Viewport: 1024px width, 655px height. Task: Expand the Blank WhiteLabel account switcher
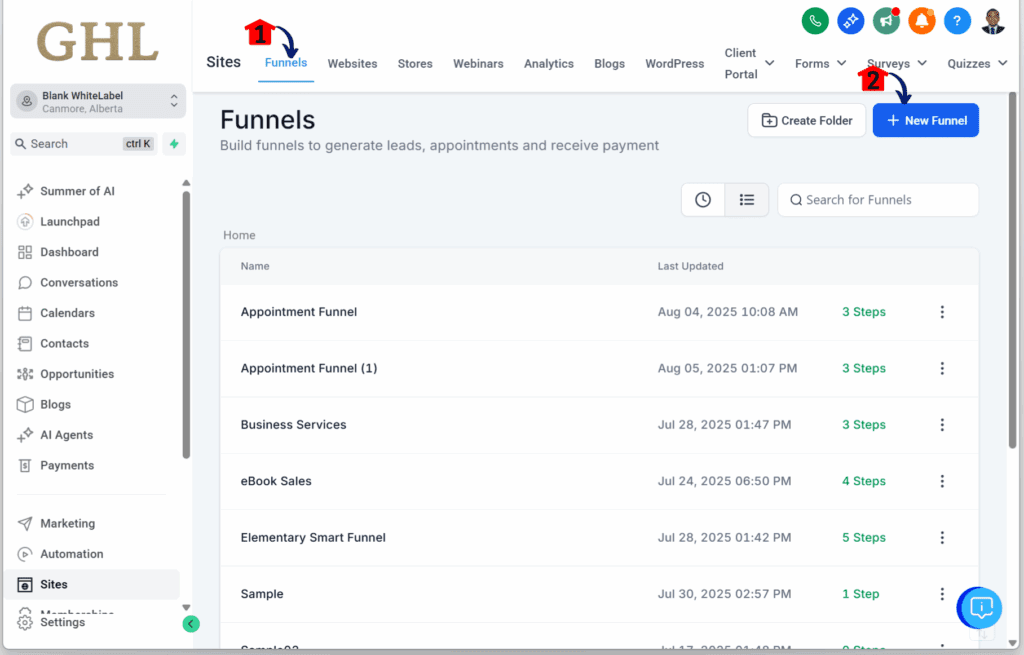pyautogui.click(x=98, y=101)
